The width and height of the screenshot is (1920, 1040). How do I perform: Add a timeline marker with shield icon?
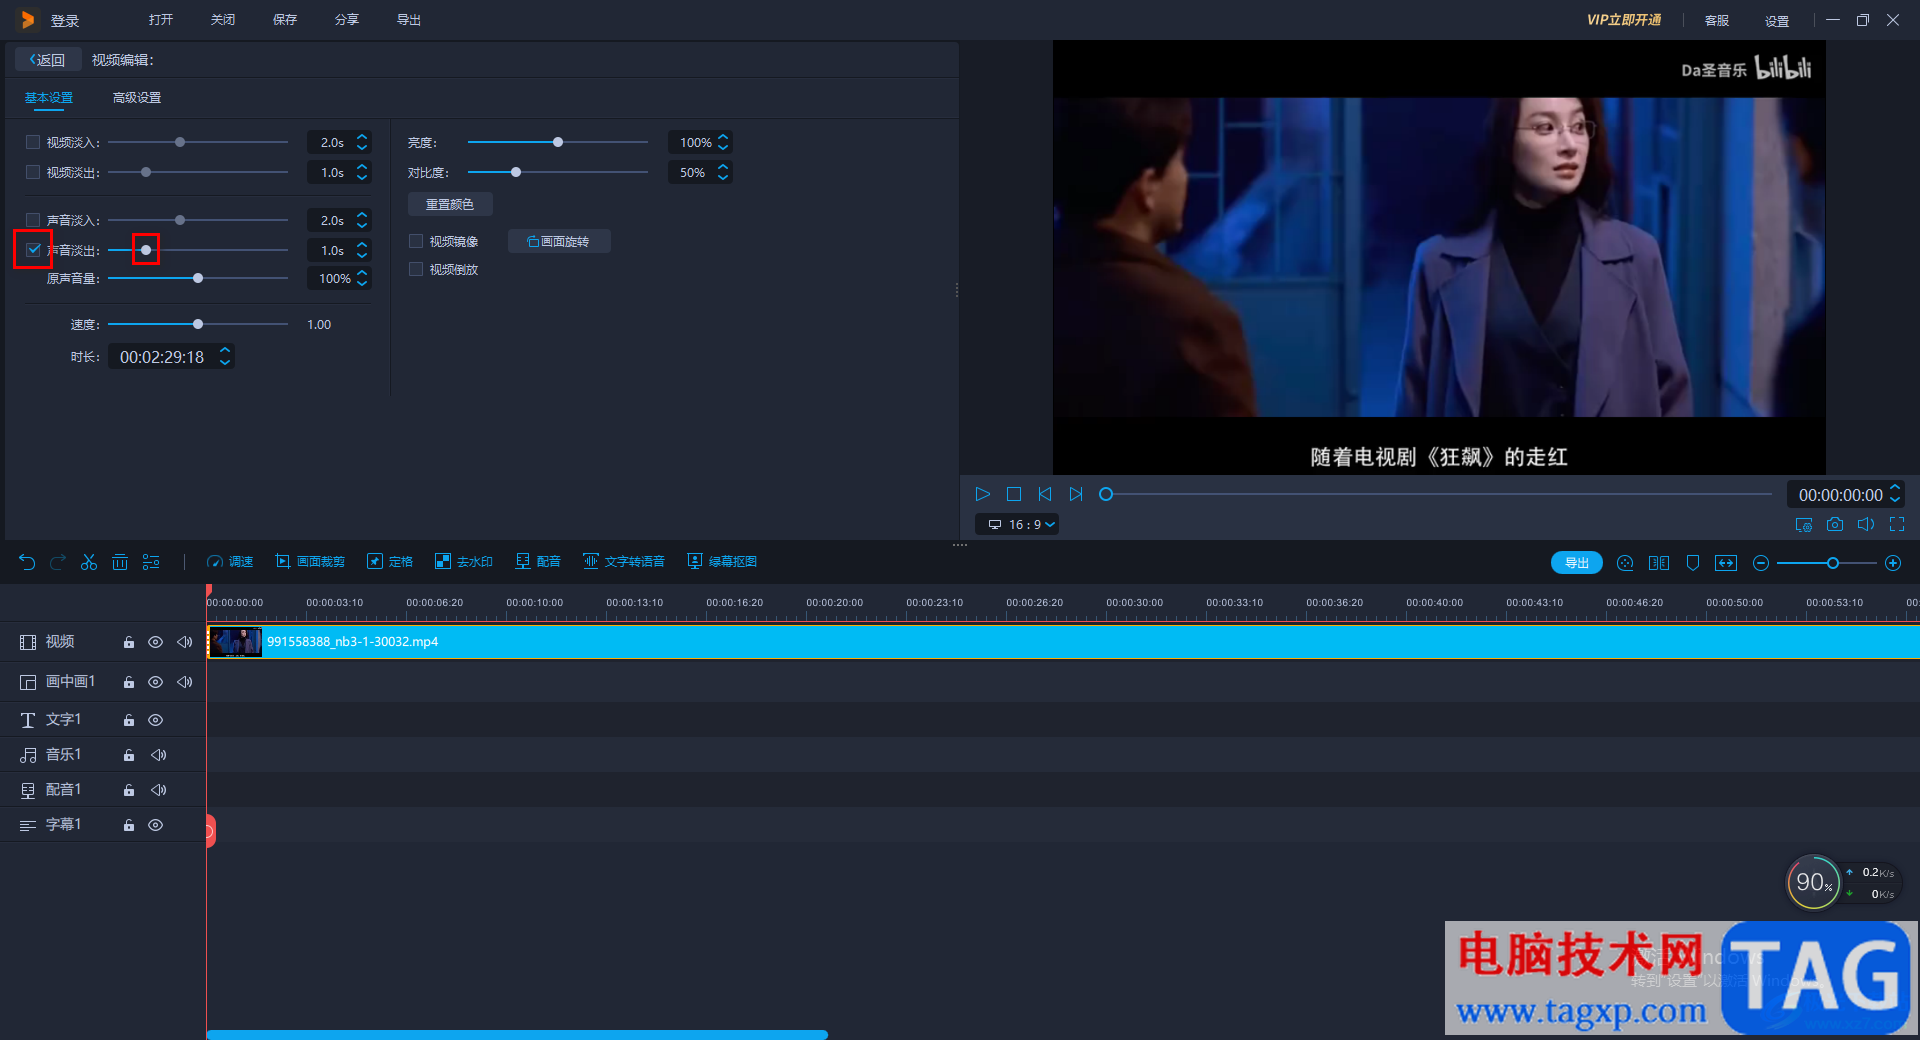pyautogui.click(x=1693, y=563)
